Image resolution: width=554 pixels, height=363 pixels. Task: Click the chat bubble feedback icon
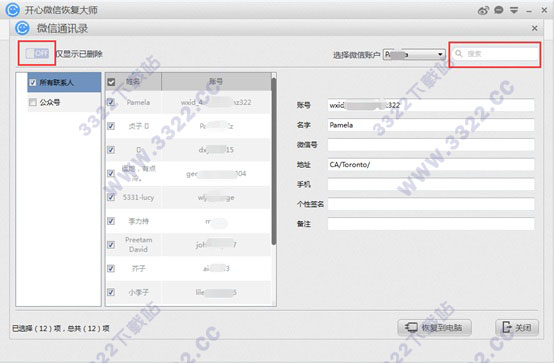(499, 10)
